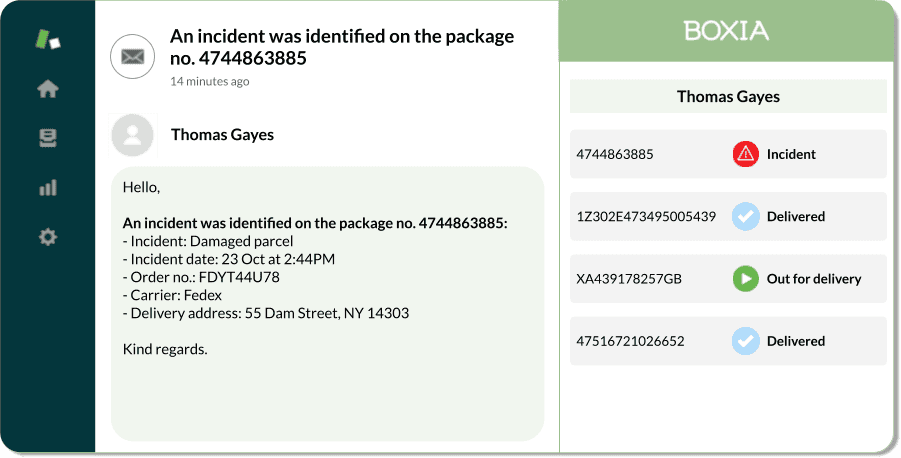Image resolution: width=901 pixels, height=458 pixels.
Task: Click the green Out for delivery play icon
Action: coord(746,279)
